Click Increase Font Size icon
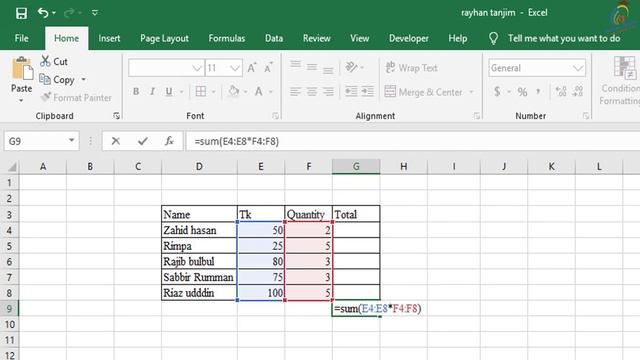Screen dimensions: 640x360 252,68
